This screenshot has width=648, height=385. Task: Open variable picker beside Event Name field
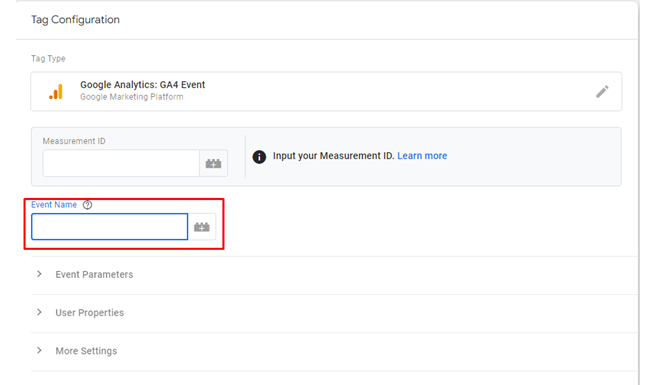click(202, 226)
